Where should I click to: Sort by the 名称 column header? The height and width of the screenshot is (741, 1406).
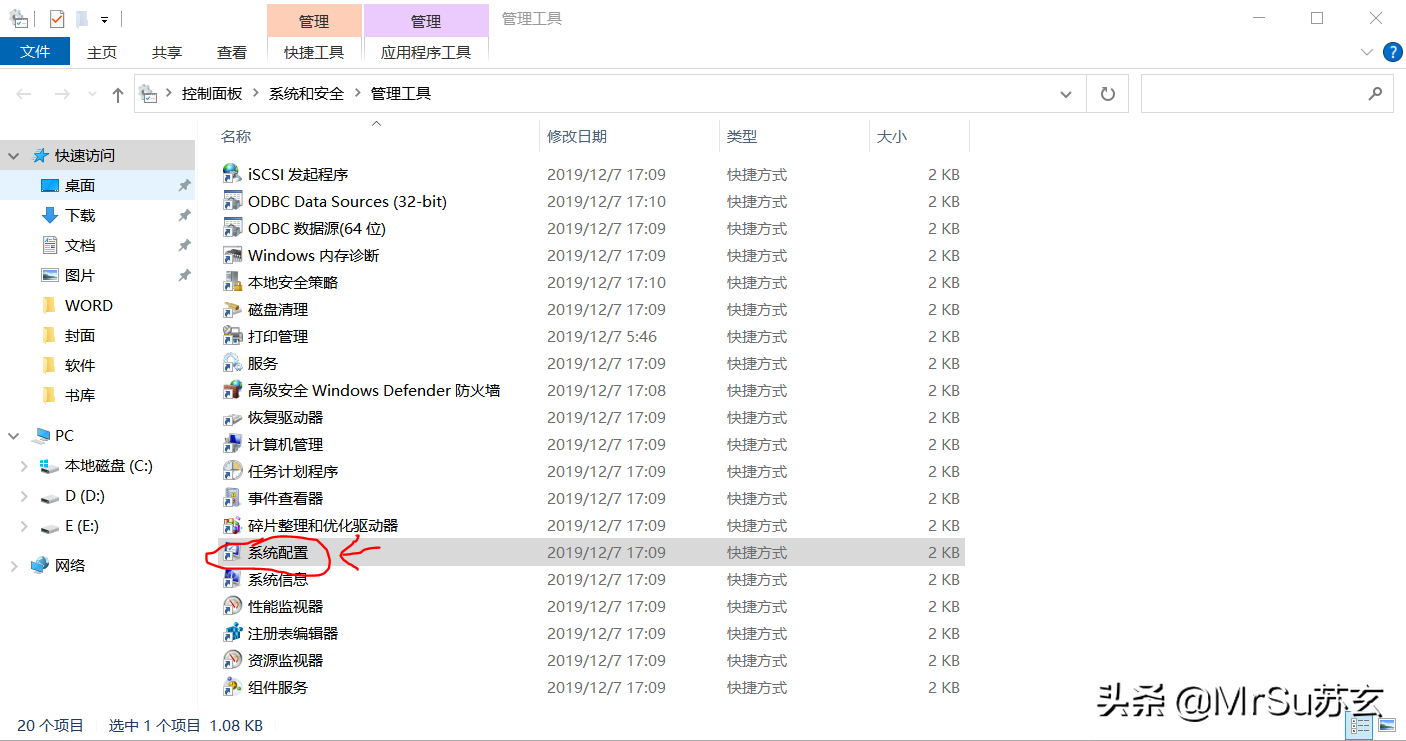(236, 136)
